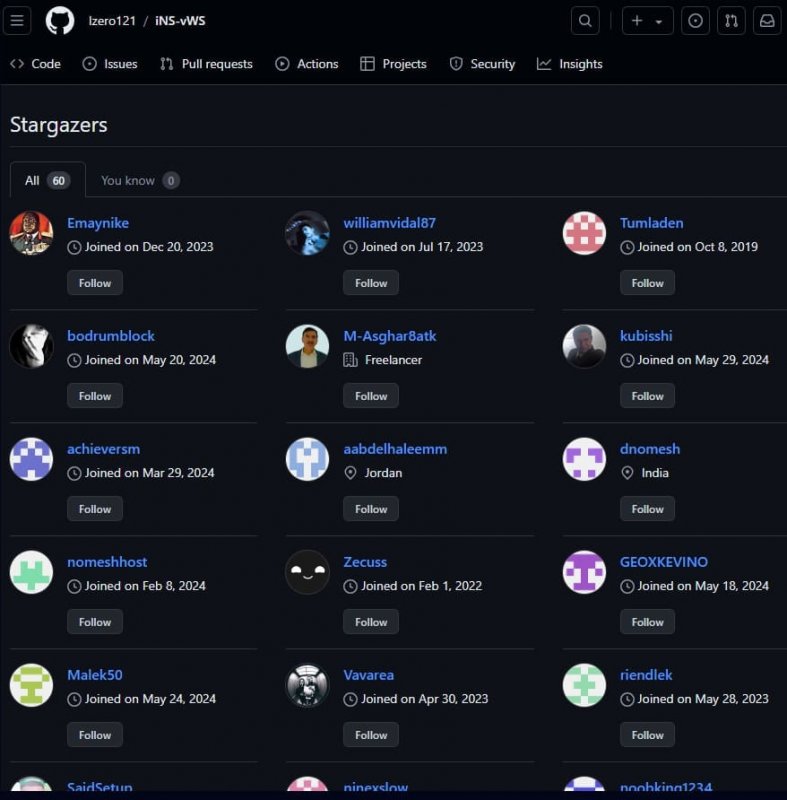Image resolution: width=787 pixels, height=800 pixels.
Task: Open the issues circle icon in header
Action: point(695,21)
